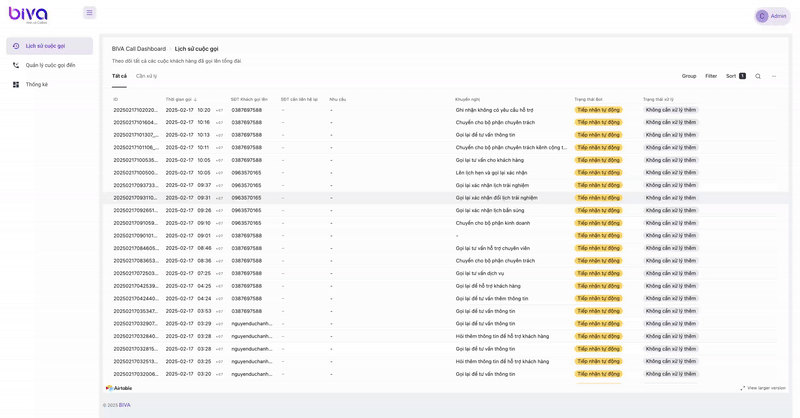This screenshot has width=800, height=418.
Task: Click the SĐT cần liên hệ lại column header
Action: [x=299, y=100]
